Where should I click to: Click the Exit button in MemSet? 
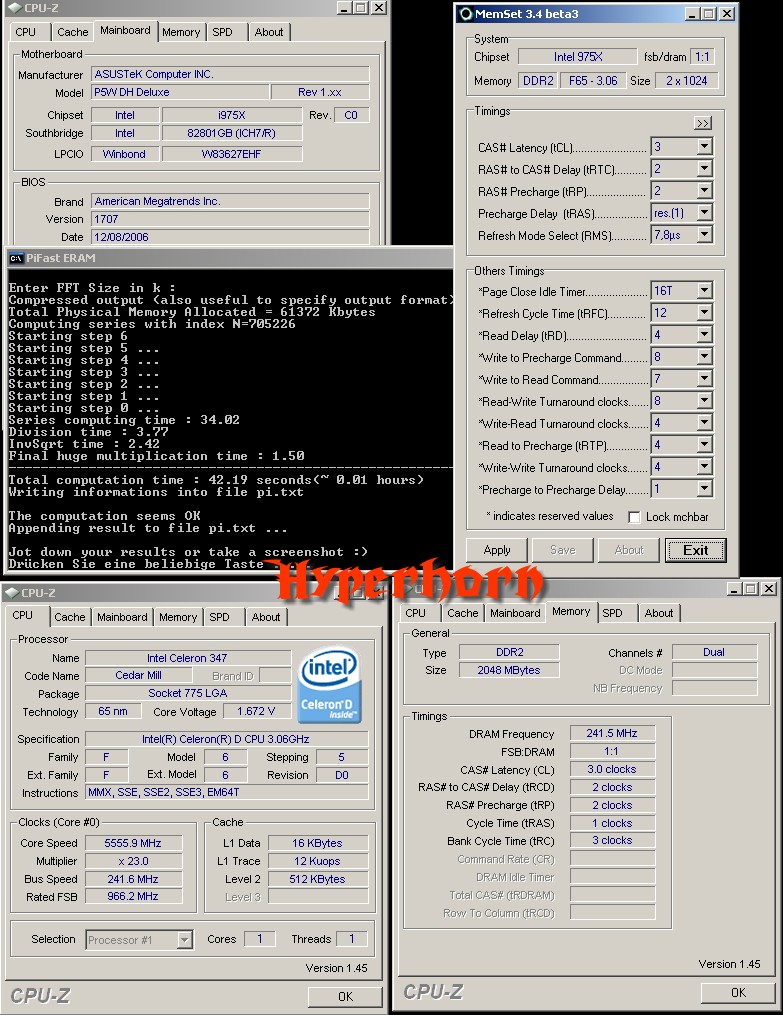696,550
